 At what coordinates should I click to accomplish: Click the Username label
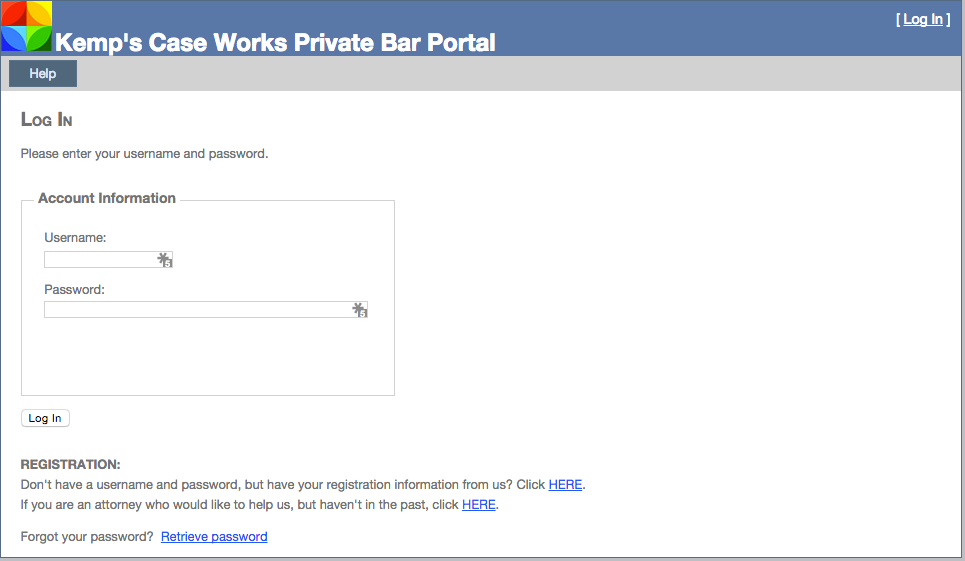75,238
